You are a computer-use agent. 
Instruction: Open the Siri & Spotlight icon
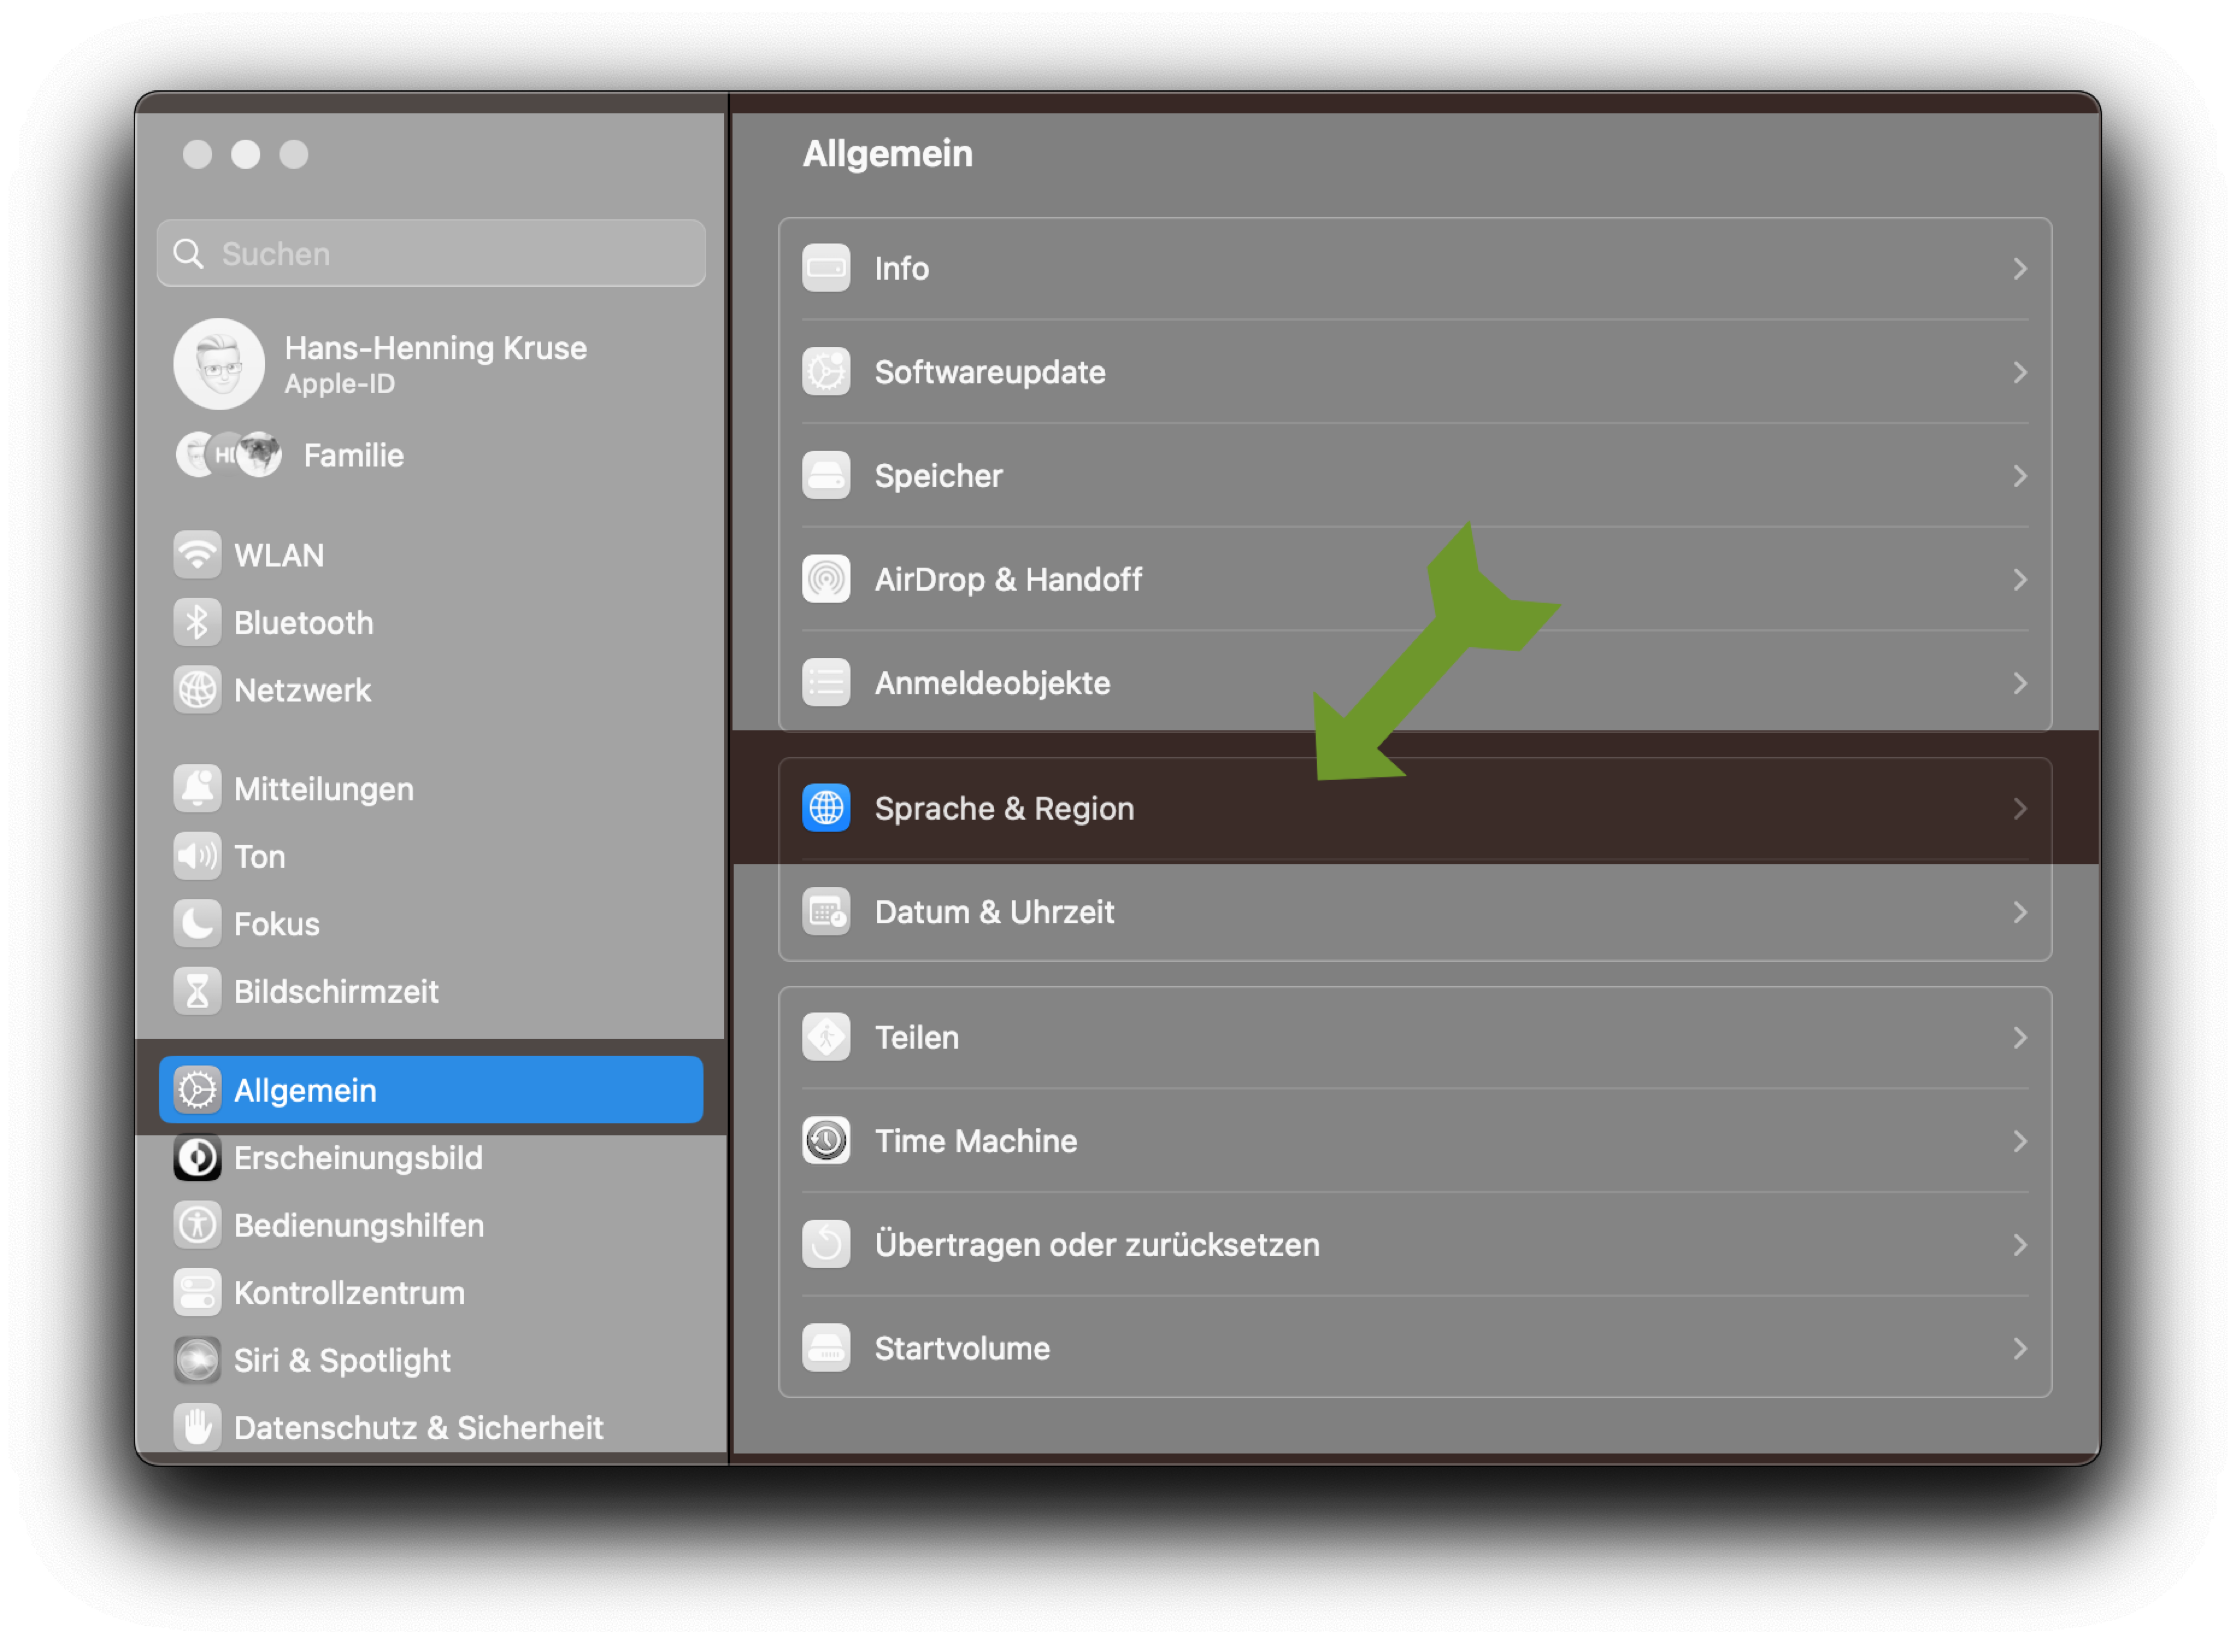pyautogui.click(x=197, y=1360)
